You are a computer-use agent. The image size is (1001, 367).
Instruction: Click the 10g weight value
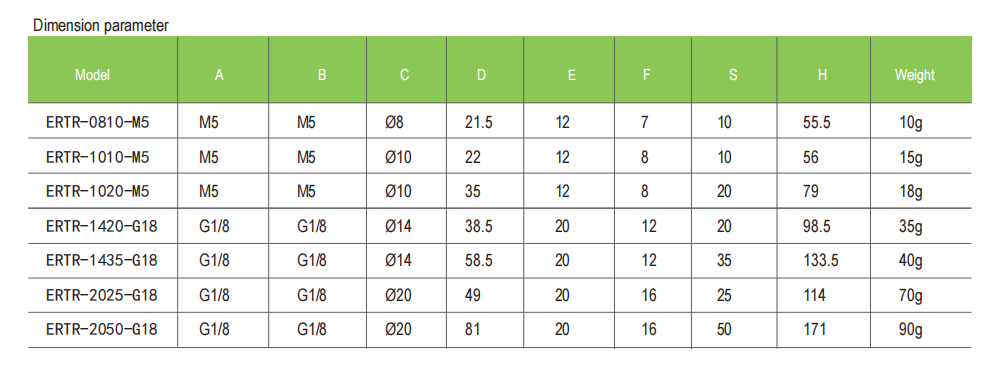910,122
